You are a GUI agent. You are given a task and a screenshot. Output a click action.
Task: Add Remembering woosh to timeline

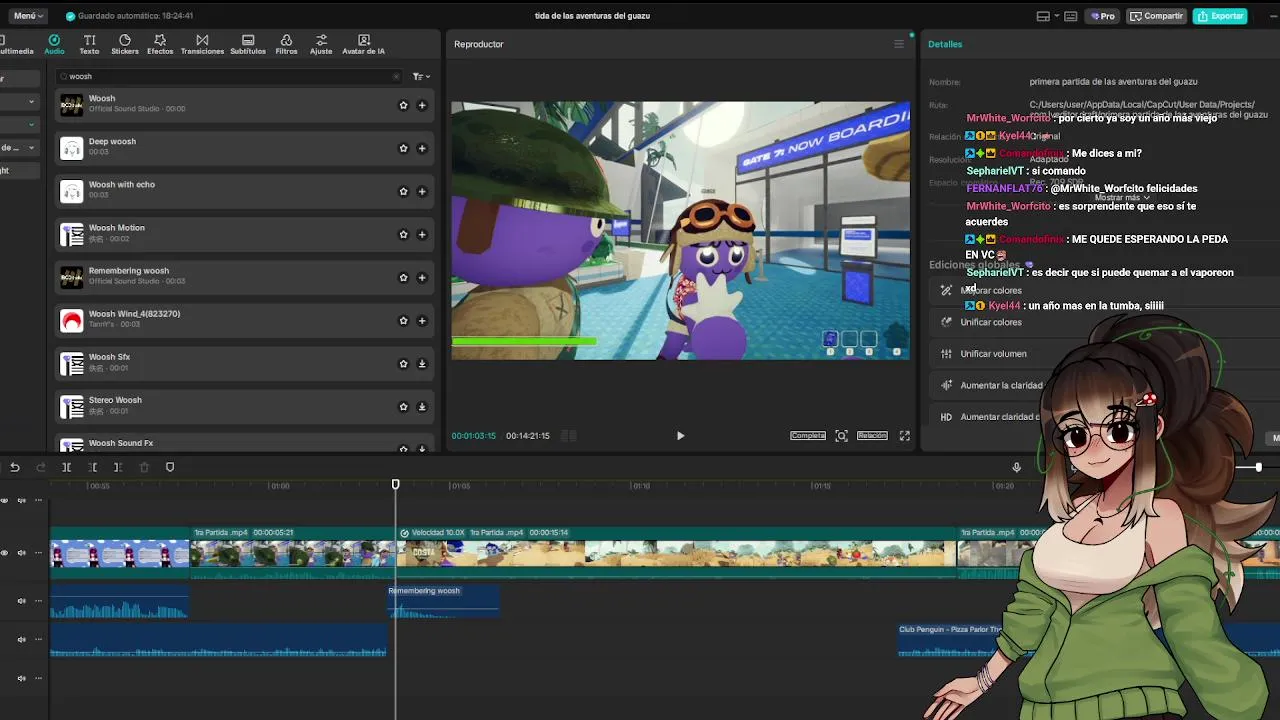coord(422,277)
